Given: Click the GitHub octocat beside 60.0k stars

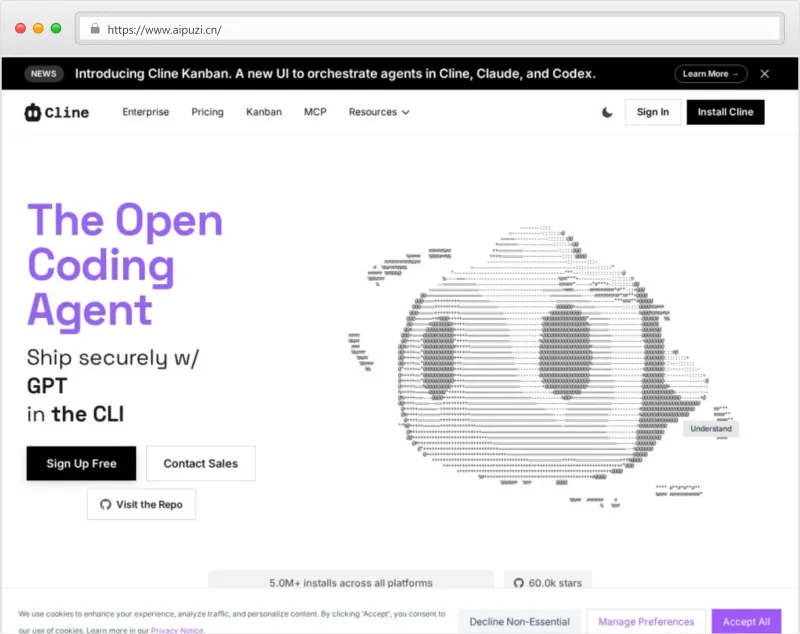Looking at the screenshot, I should [519, 582].
